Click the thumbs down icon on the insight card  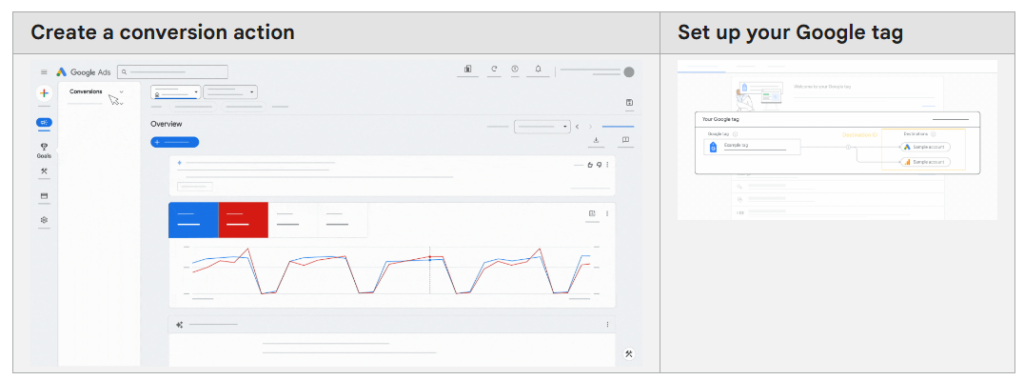point(599,165)
